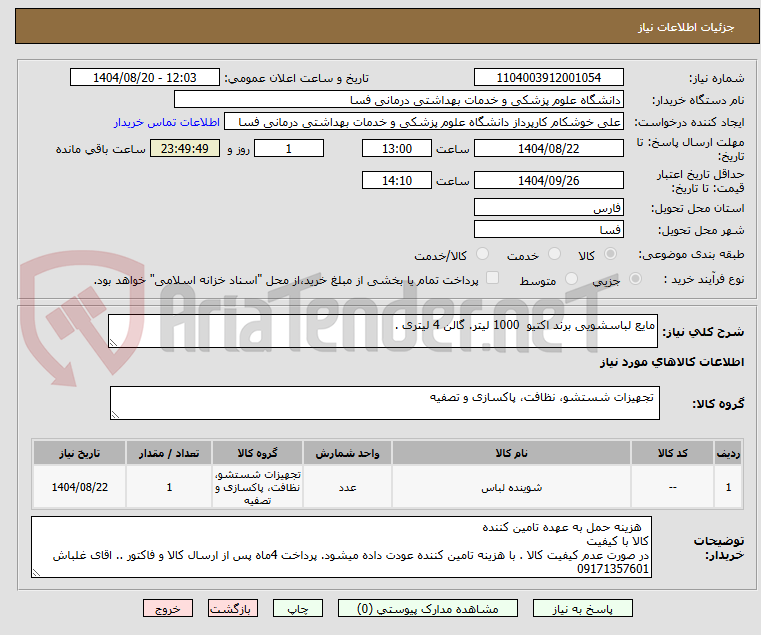Click the announcement date field 1404/08/20 - 12:03
Screen dimensions: 761x635
(145, 78)
